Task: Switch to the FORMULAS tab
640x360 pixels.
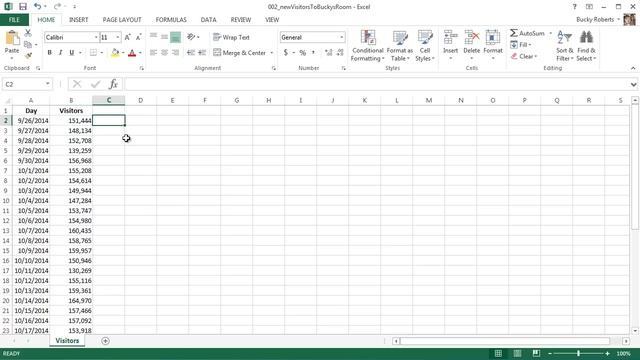Action: [x=171, y=20]
